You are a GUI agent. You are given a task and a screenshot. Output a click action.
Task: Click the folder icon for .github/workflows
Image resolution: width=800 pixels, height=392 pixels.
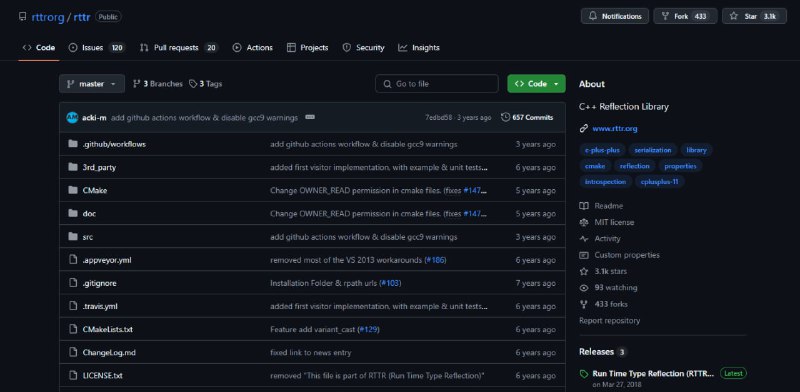pyautogui.click(x=73, y=144)
